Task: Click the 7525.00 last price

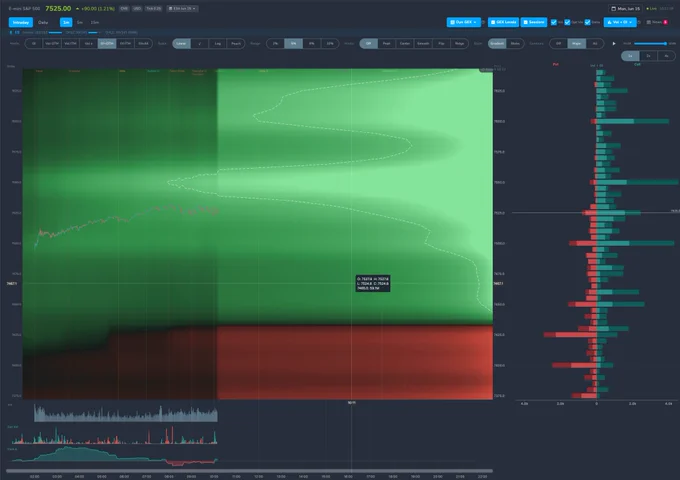Action: (x=58, y=8)
